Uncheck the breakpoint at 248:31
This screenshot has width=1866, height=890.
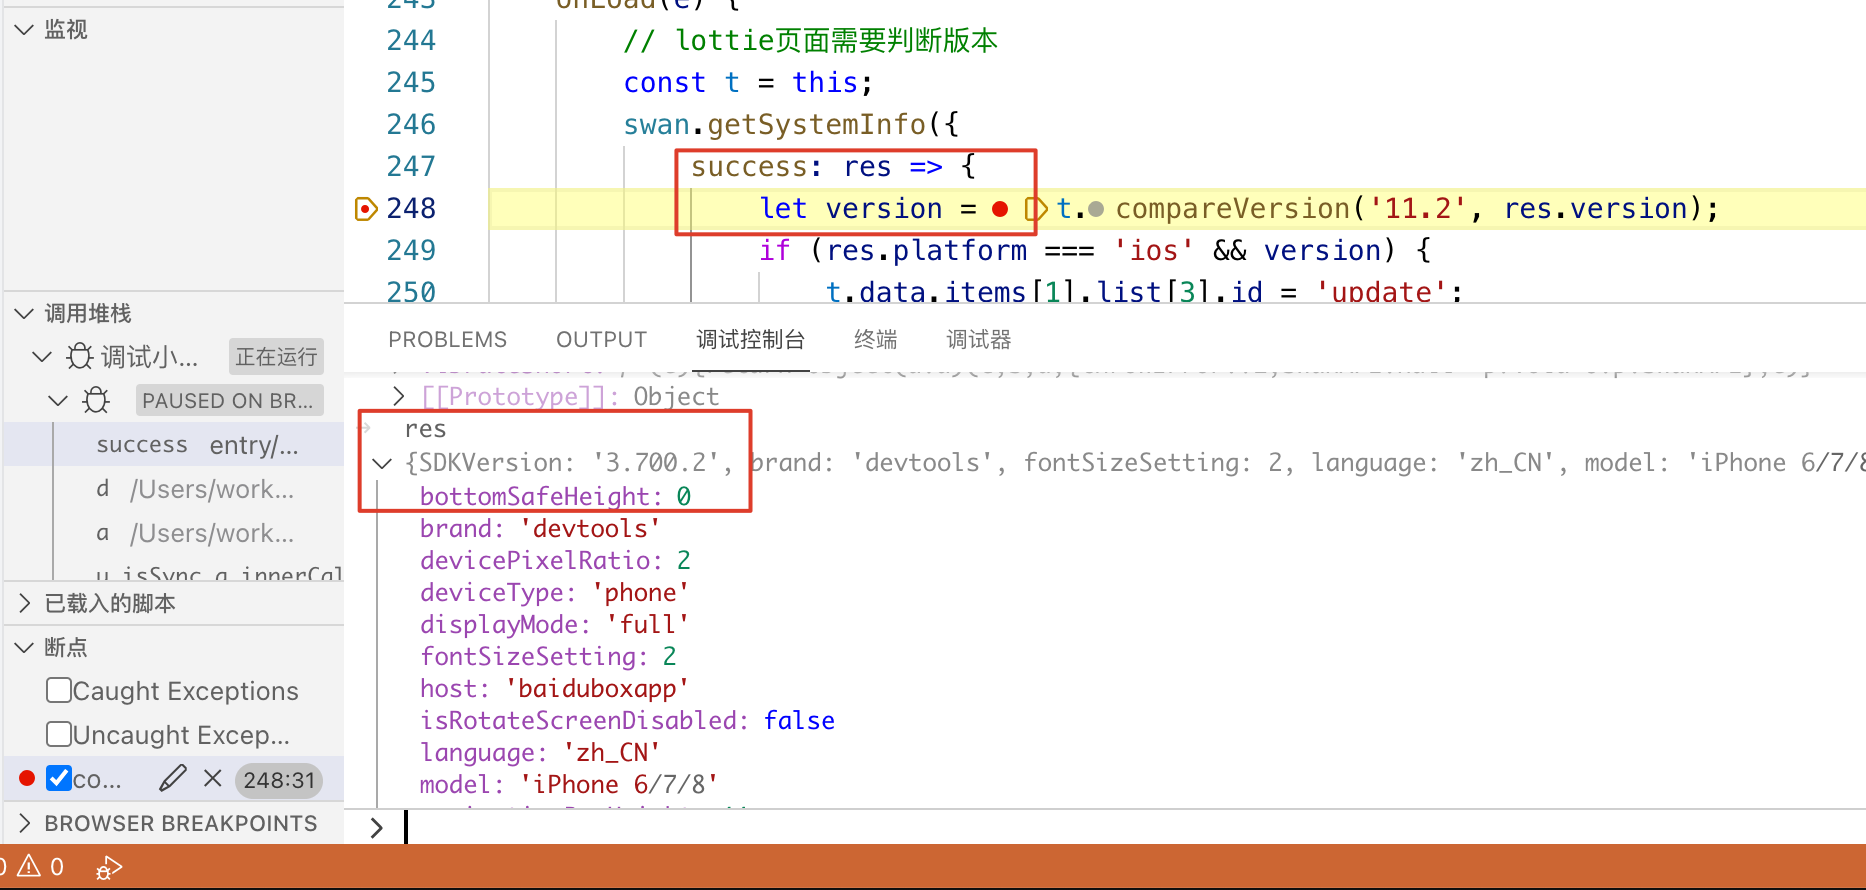coord(59,778)
